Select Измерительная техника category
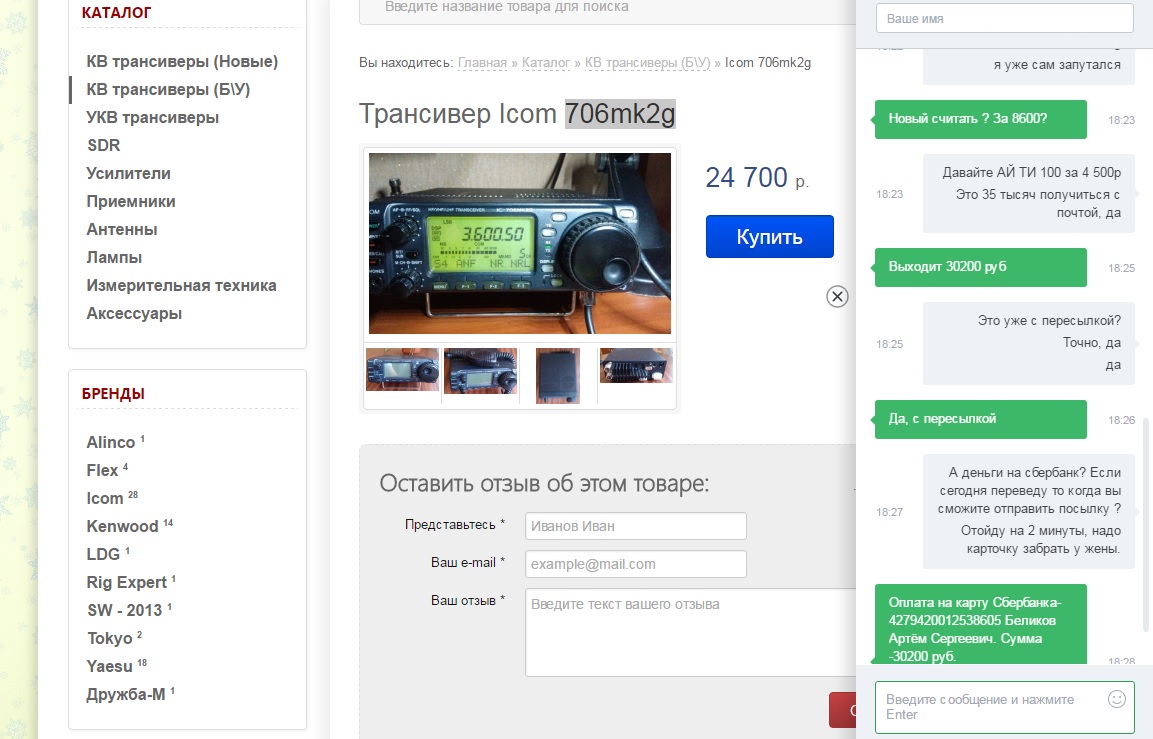Screen dimensions: 1153x739 point(181,285)
